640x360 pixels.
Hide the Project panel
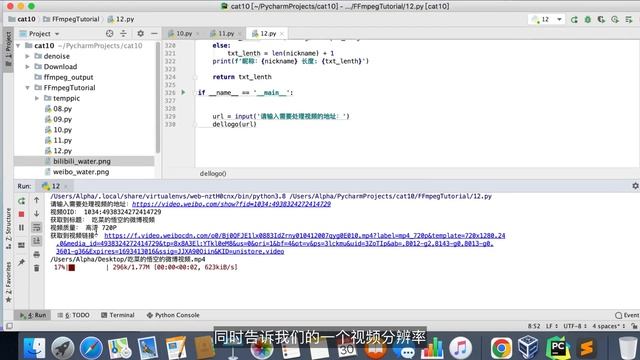pos(154,33)
